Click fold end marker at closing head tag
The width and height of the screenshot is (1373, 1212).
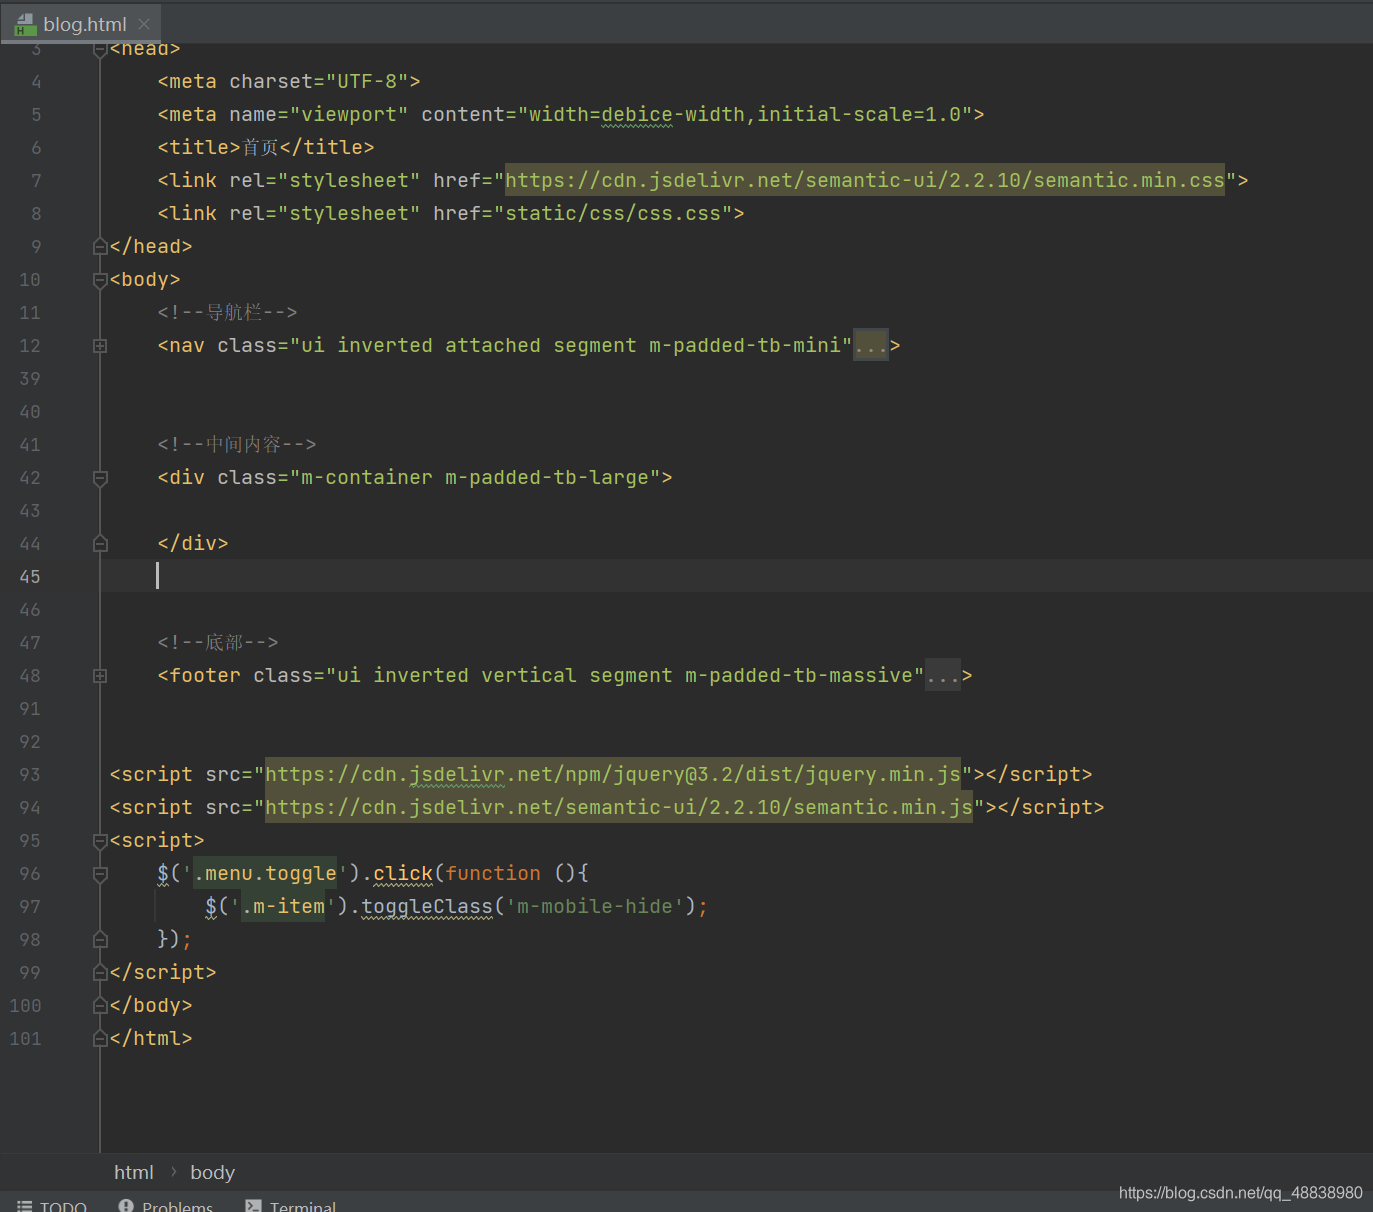[100, 246]
